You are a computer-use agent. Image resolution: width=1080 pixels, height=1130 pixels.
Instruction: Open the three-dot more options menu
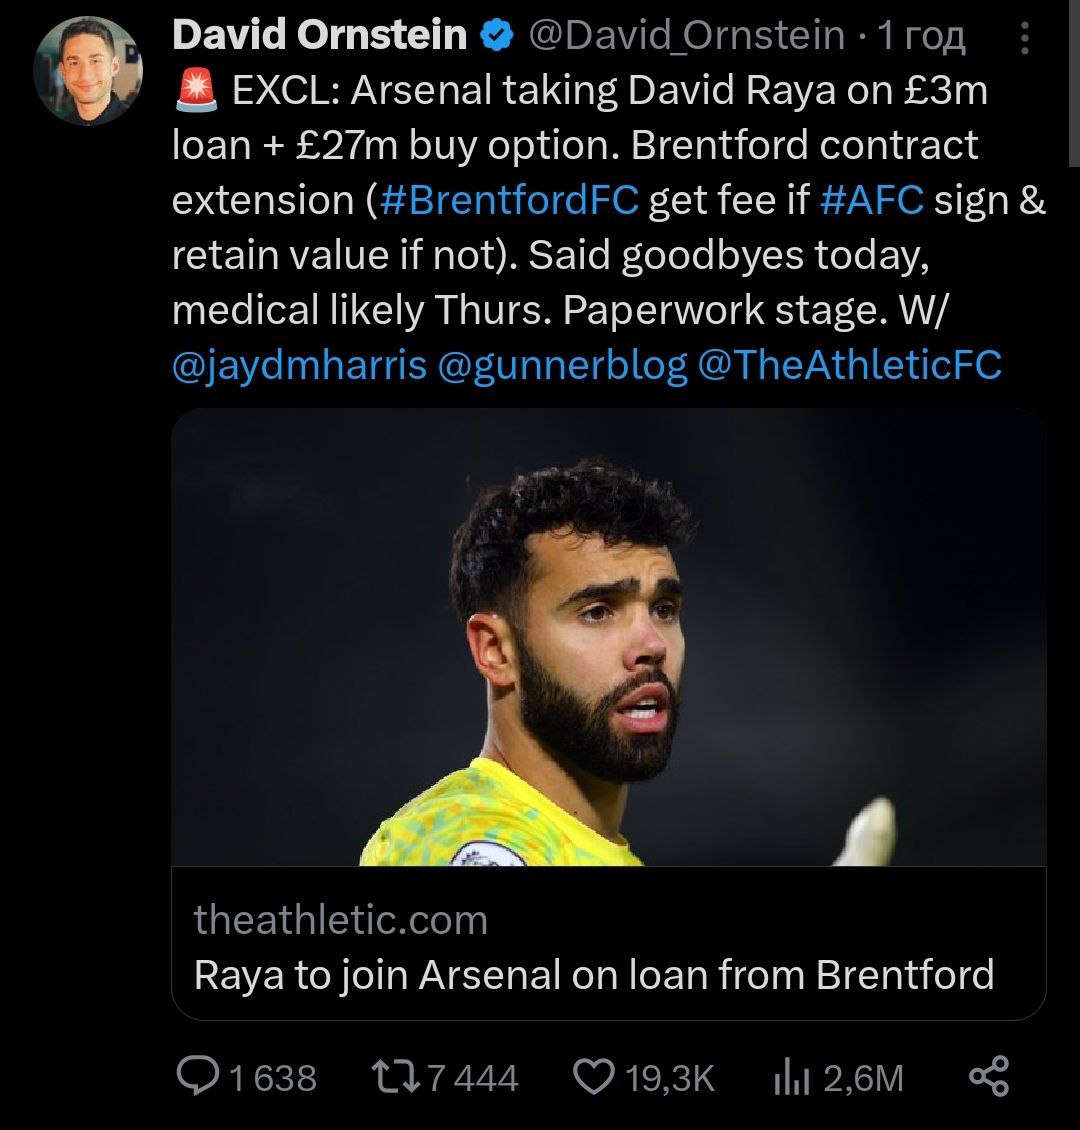1025,37
